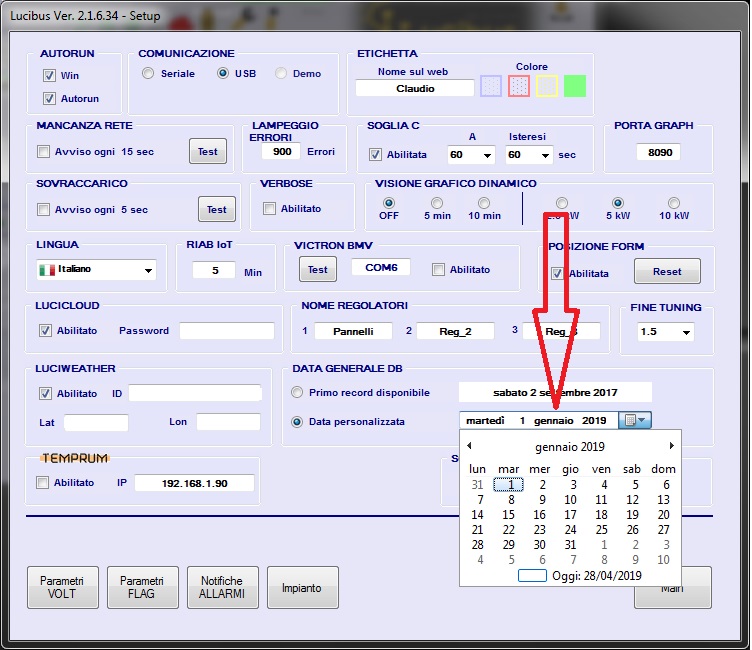This screenshot has height=650, width=752.
Task: Select Seriale communication mode
Action: pos(148,73)
